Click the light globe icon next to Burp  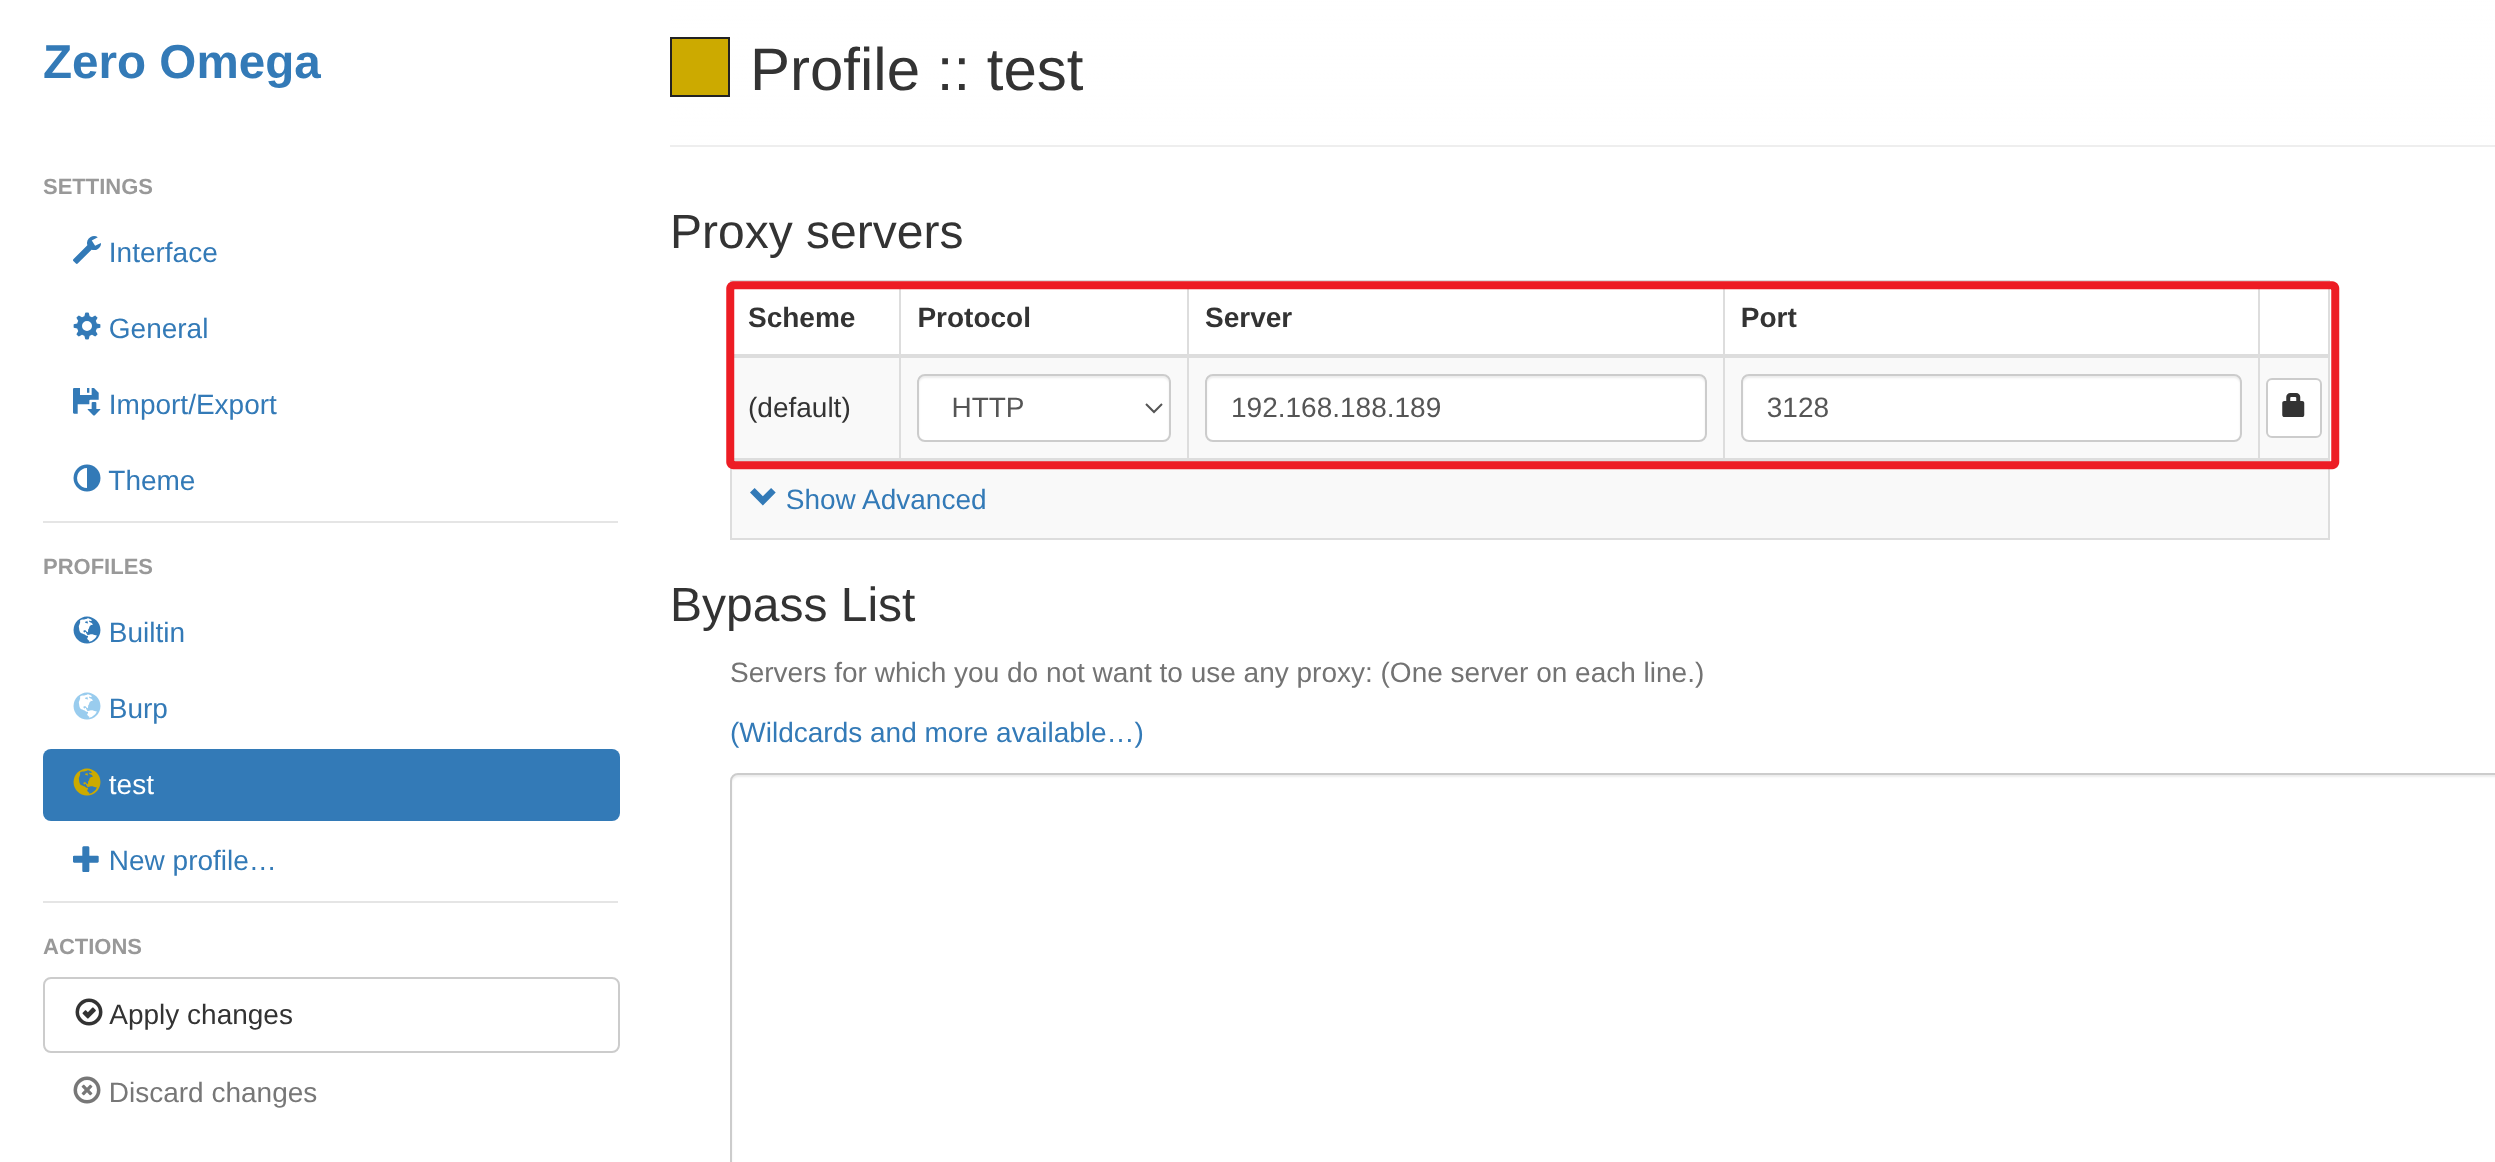click(87, 706)
